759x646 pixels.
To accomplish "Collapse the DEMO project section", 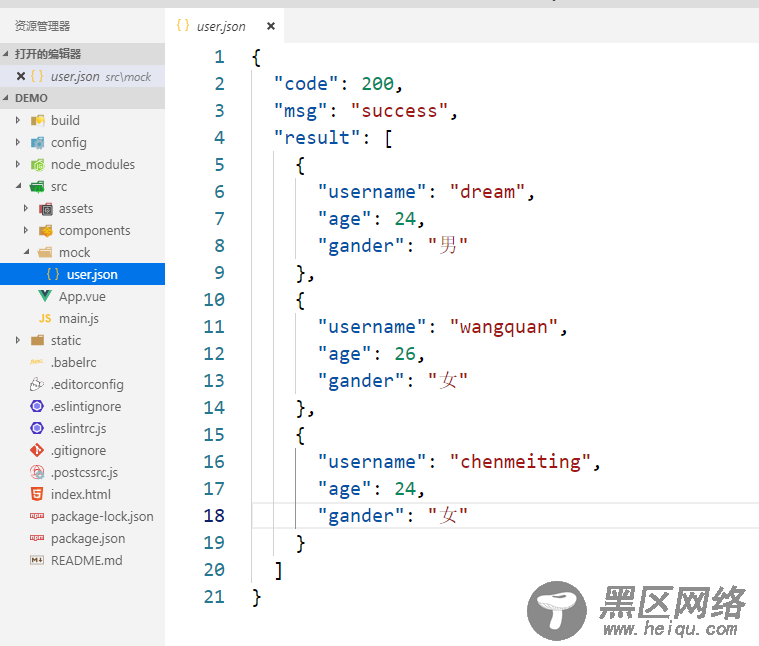I will point(5,98).
